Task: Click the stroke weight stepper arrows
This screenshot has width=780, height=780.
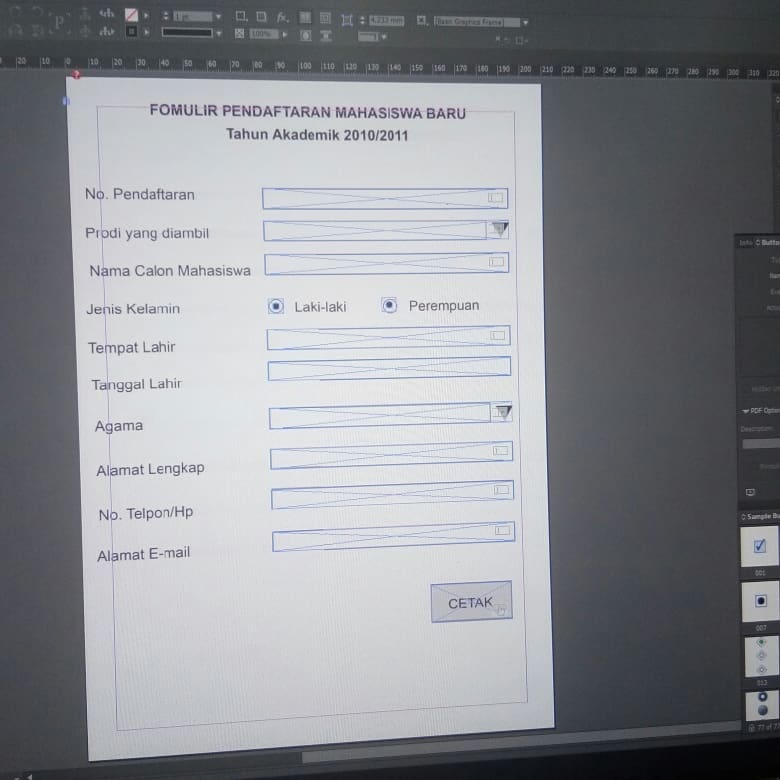Action: (166, 16)
